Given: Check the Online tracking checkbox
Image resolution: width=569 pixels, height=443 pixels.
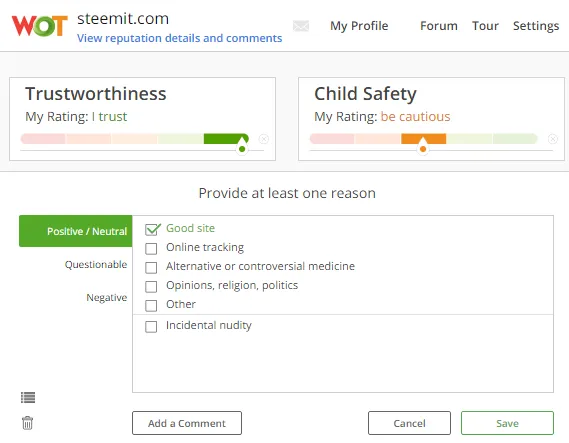Looking at the screenshot, I should 151,249.
